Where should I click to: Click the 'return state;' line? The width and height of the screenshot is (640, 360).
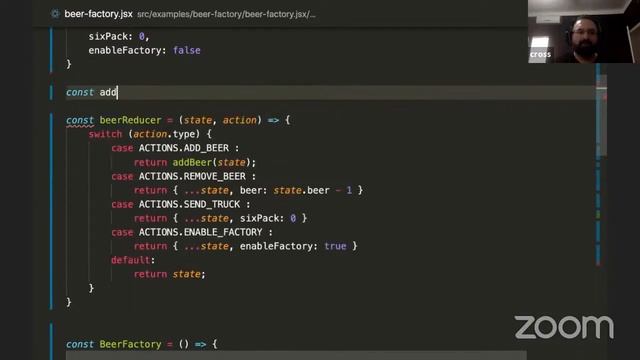170,274
